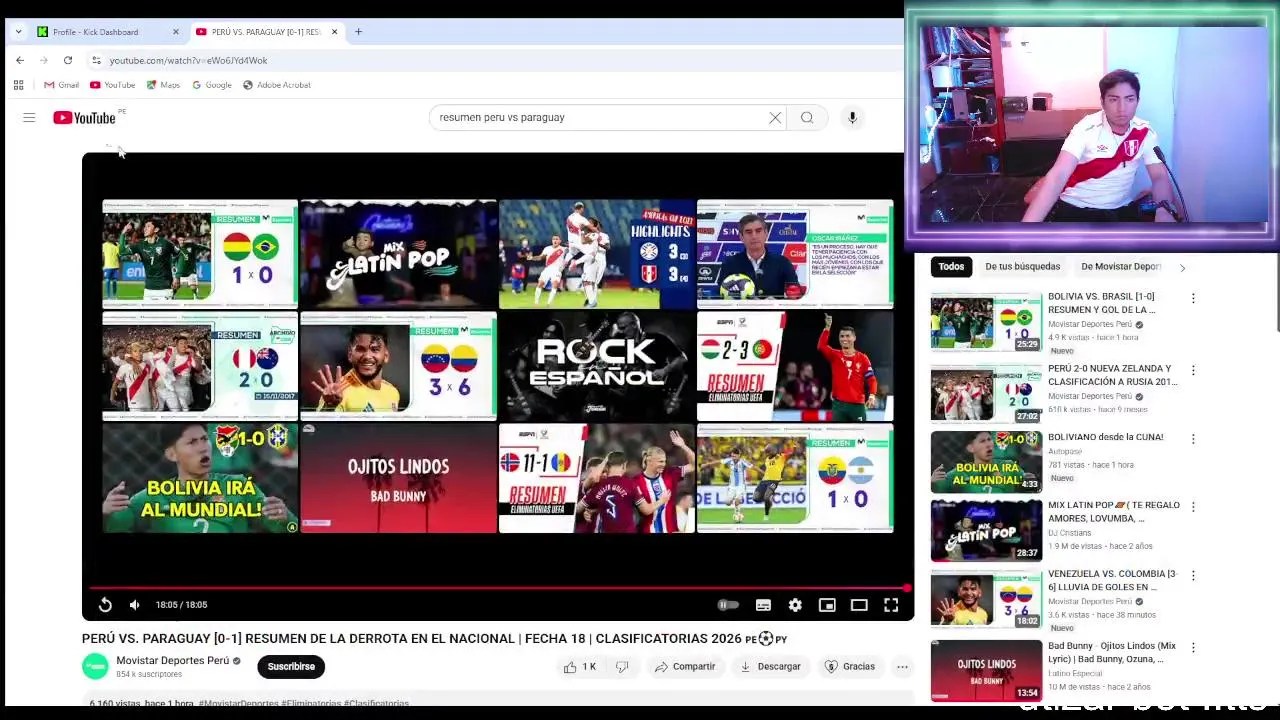Open Movistar Deportes Perú channel name link
The height and width of the screenshot is (720, 1280).
pyautogui.click(x=172, y=661)
